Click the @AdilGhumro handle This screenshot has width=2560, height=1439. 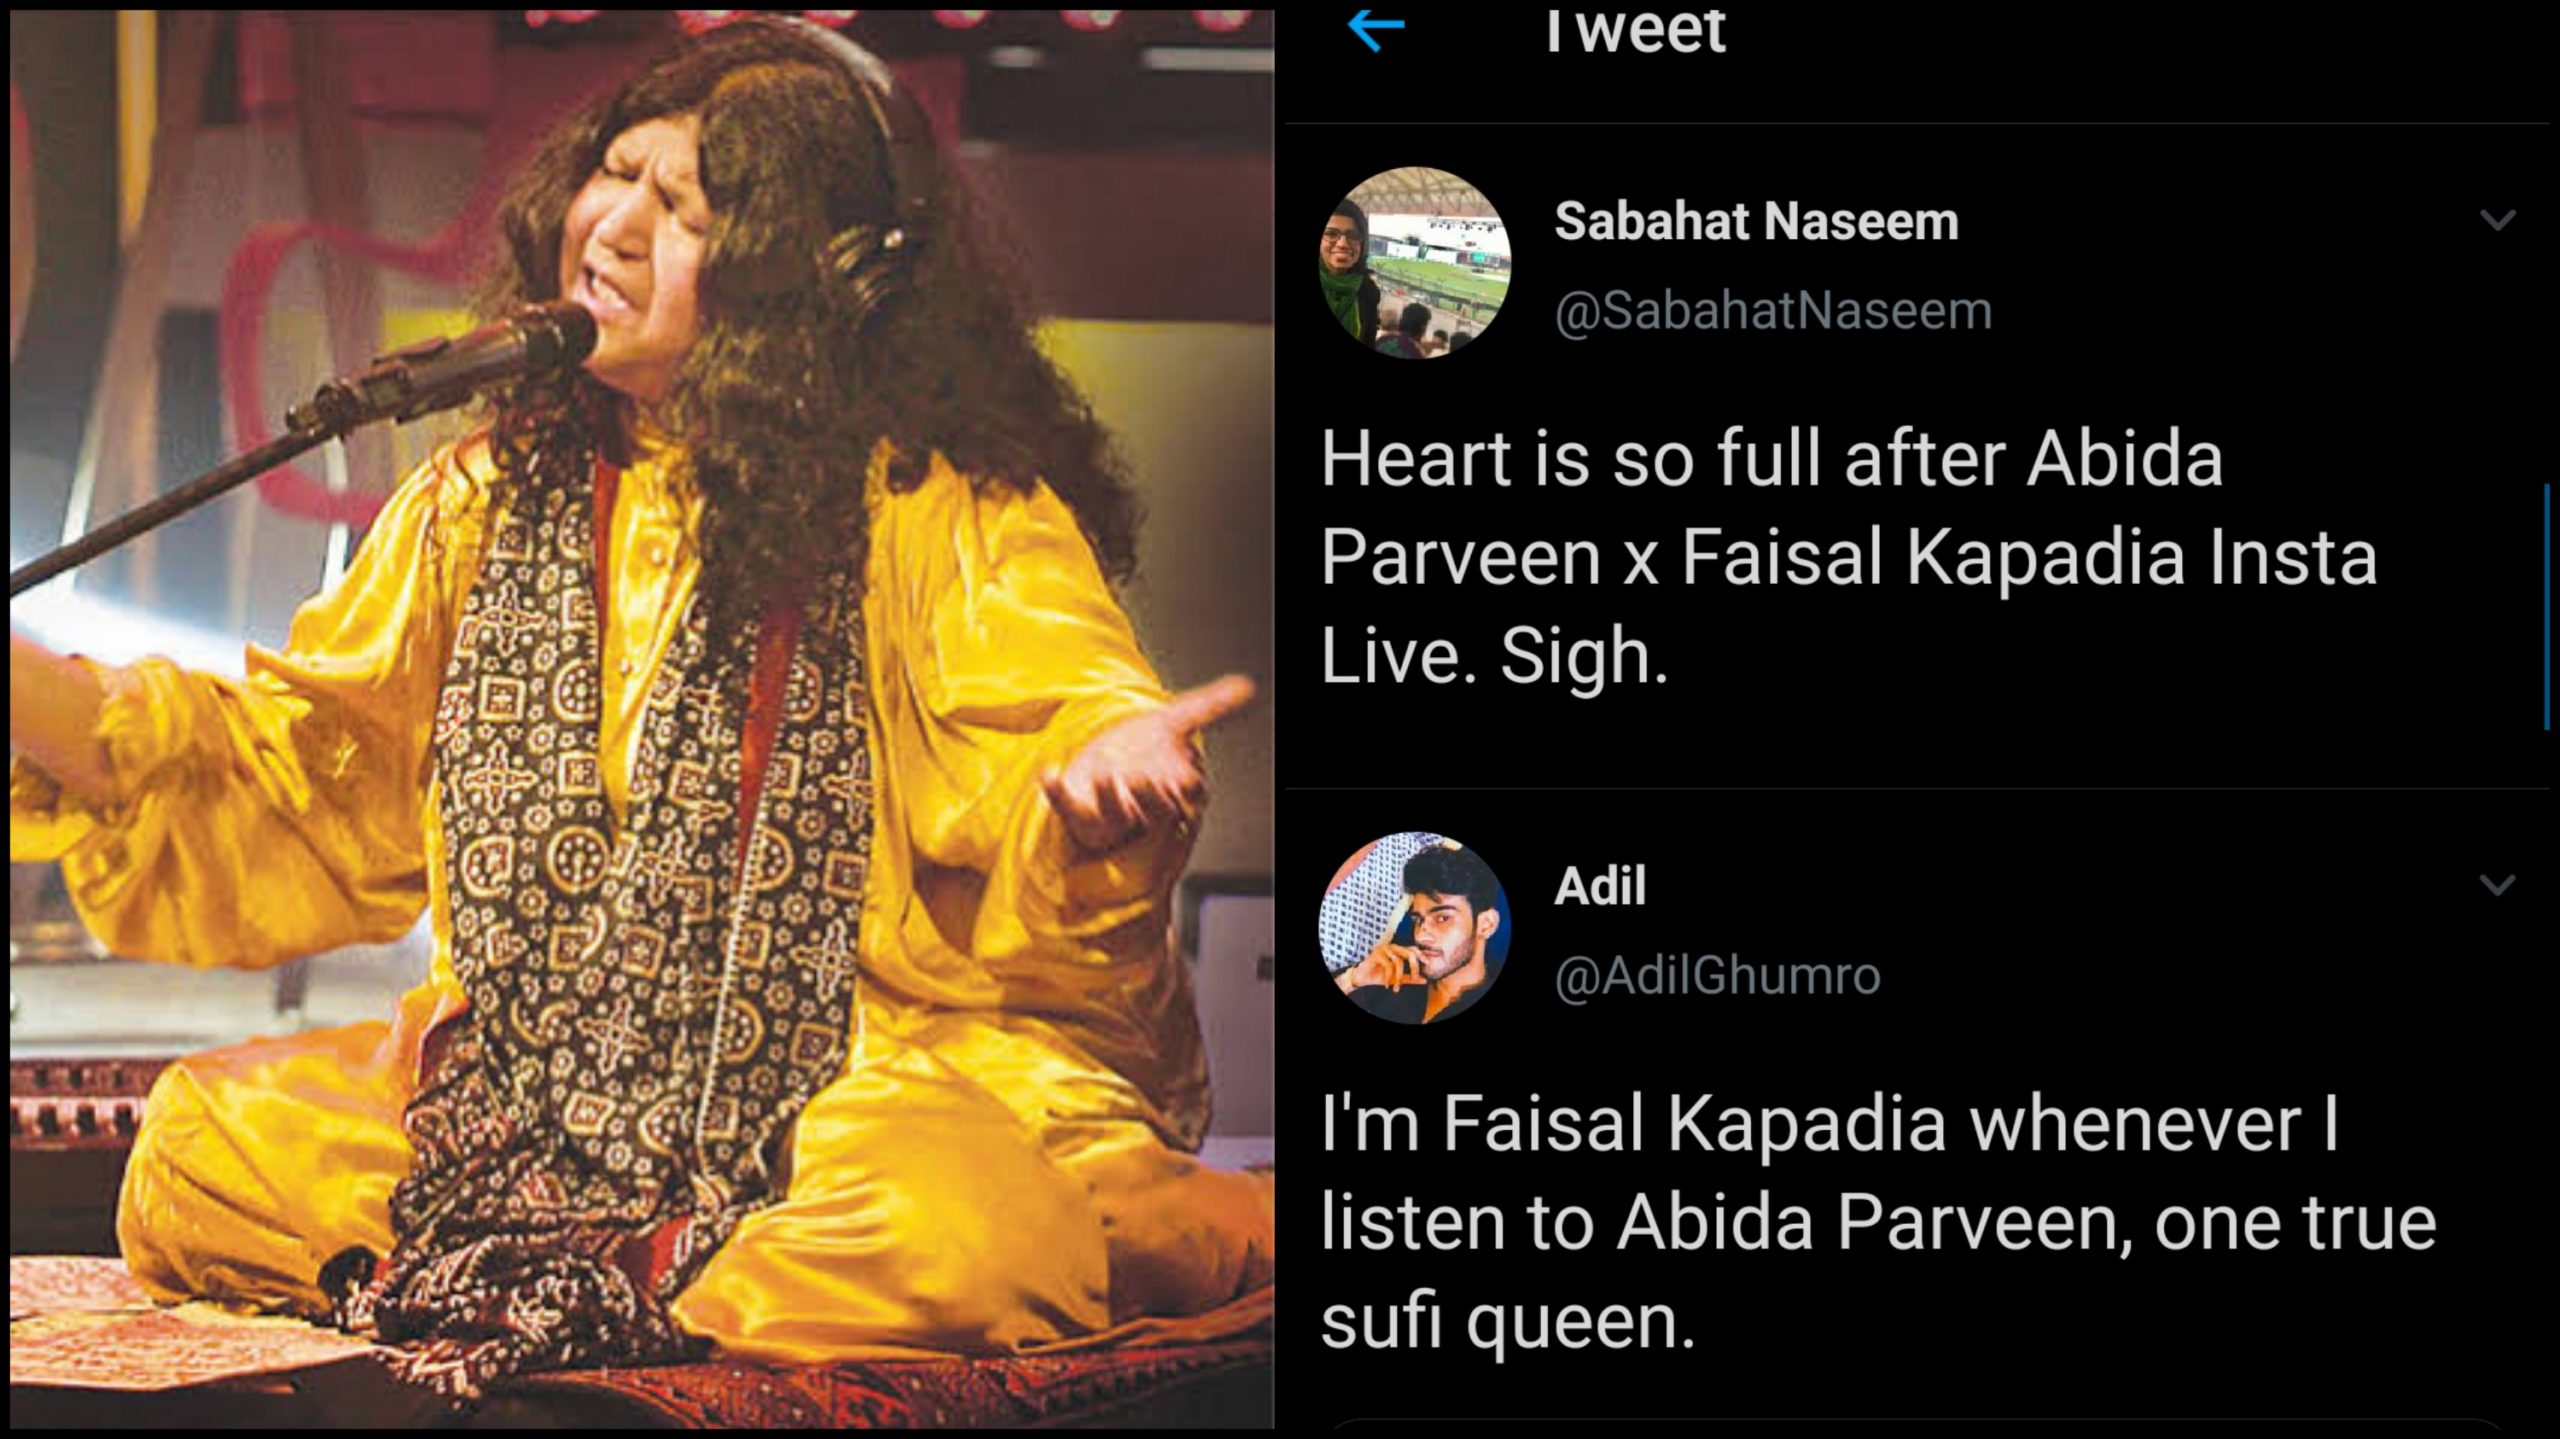coord(1717,975)
